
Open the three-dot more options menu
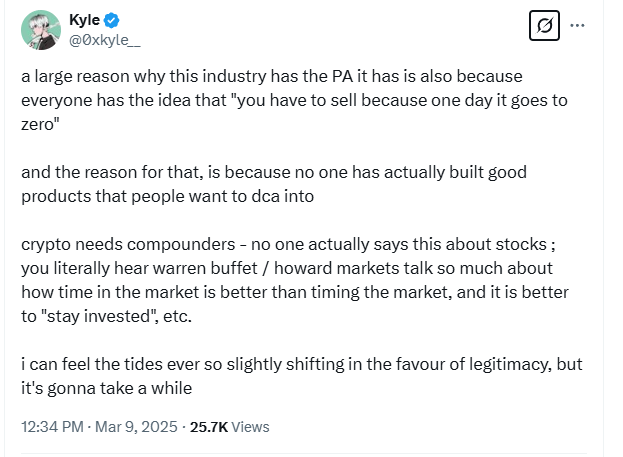tap(577, 25)
